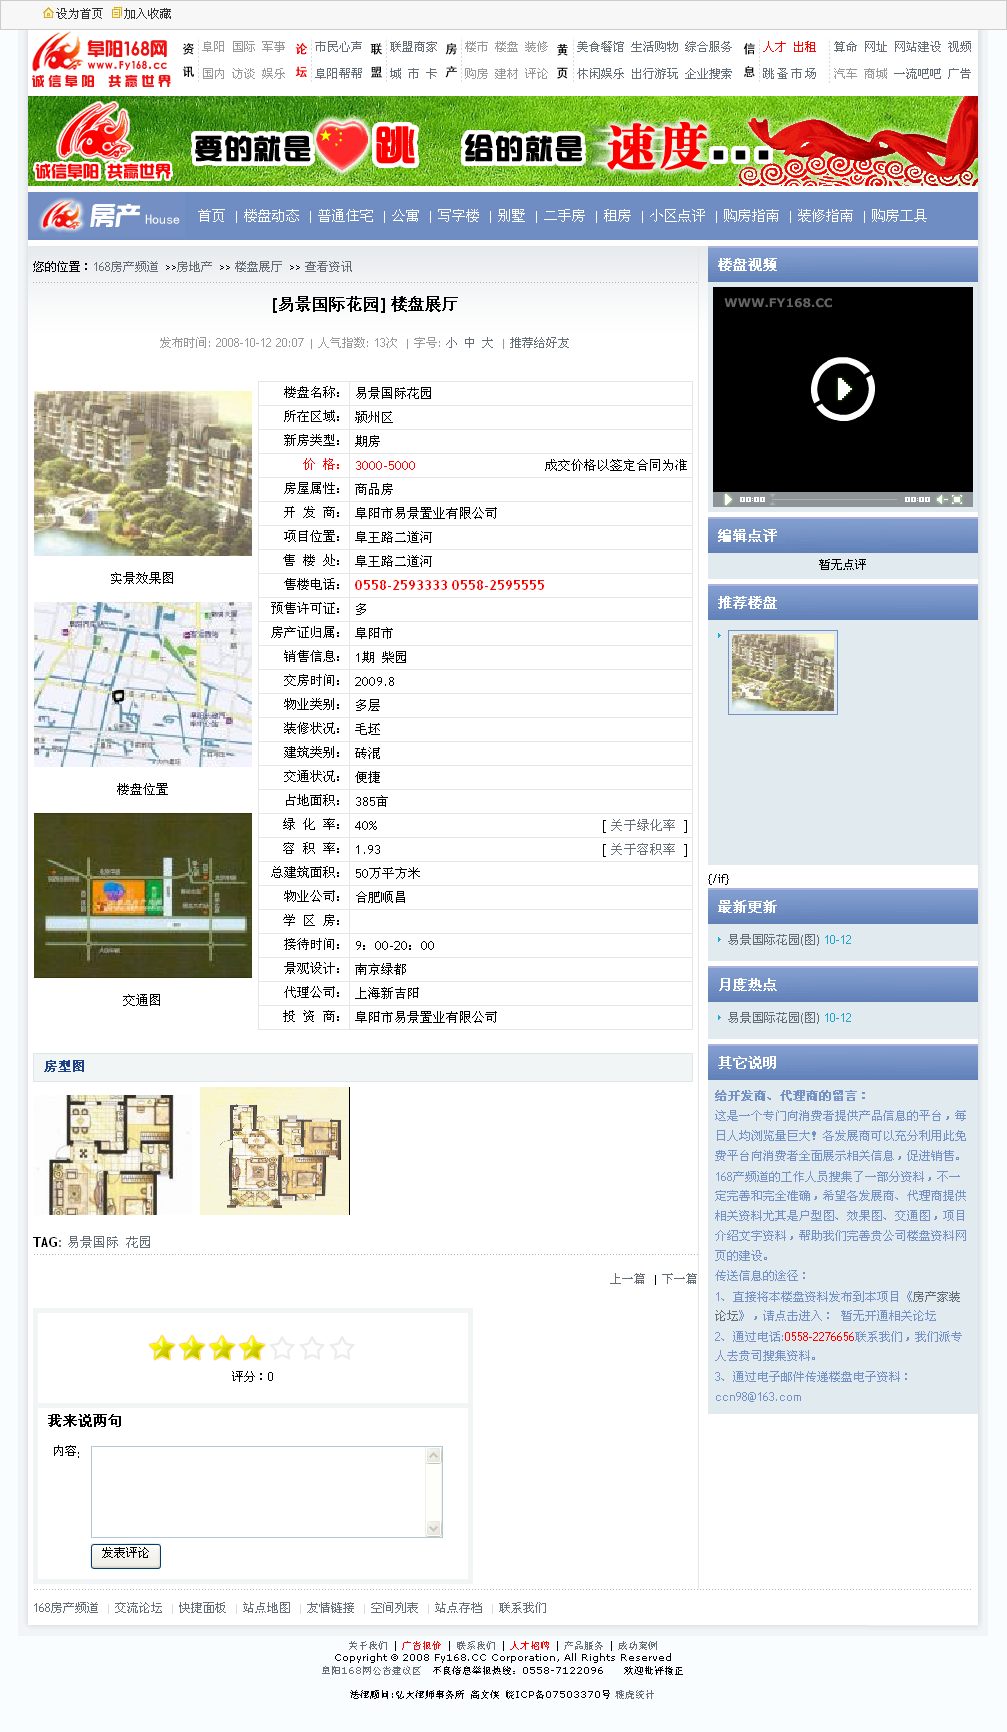The height and width of the screenshot is (1732, 1007).
Task: Click the 实景效果图 building photo thumbnail
Action: pyautogui.click(x=143, y=473)
